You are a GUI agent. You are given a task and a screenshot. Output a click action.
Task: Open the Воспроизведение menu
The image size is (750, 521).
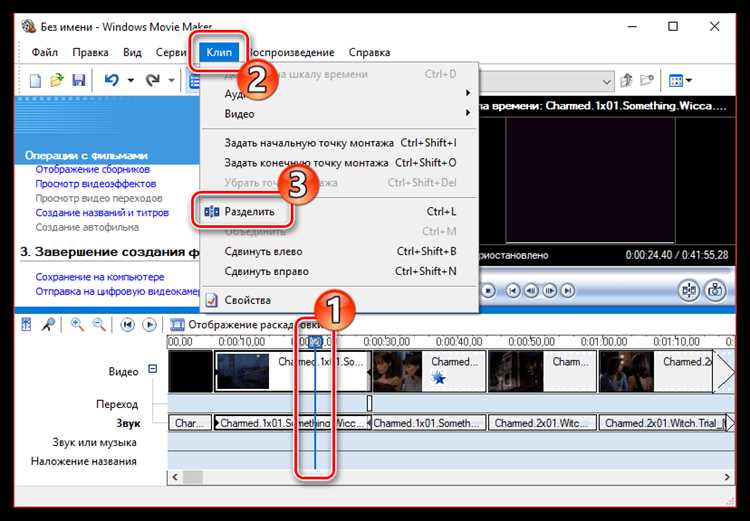(292, 52)
